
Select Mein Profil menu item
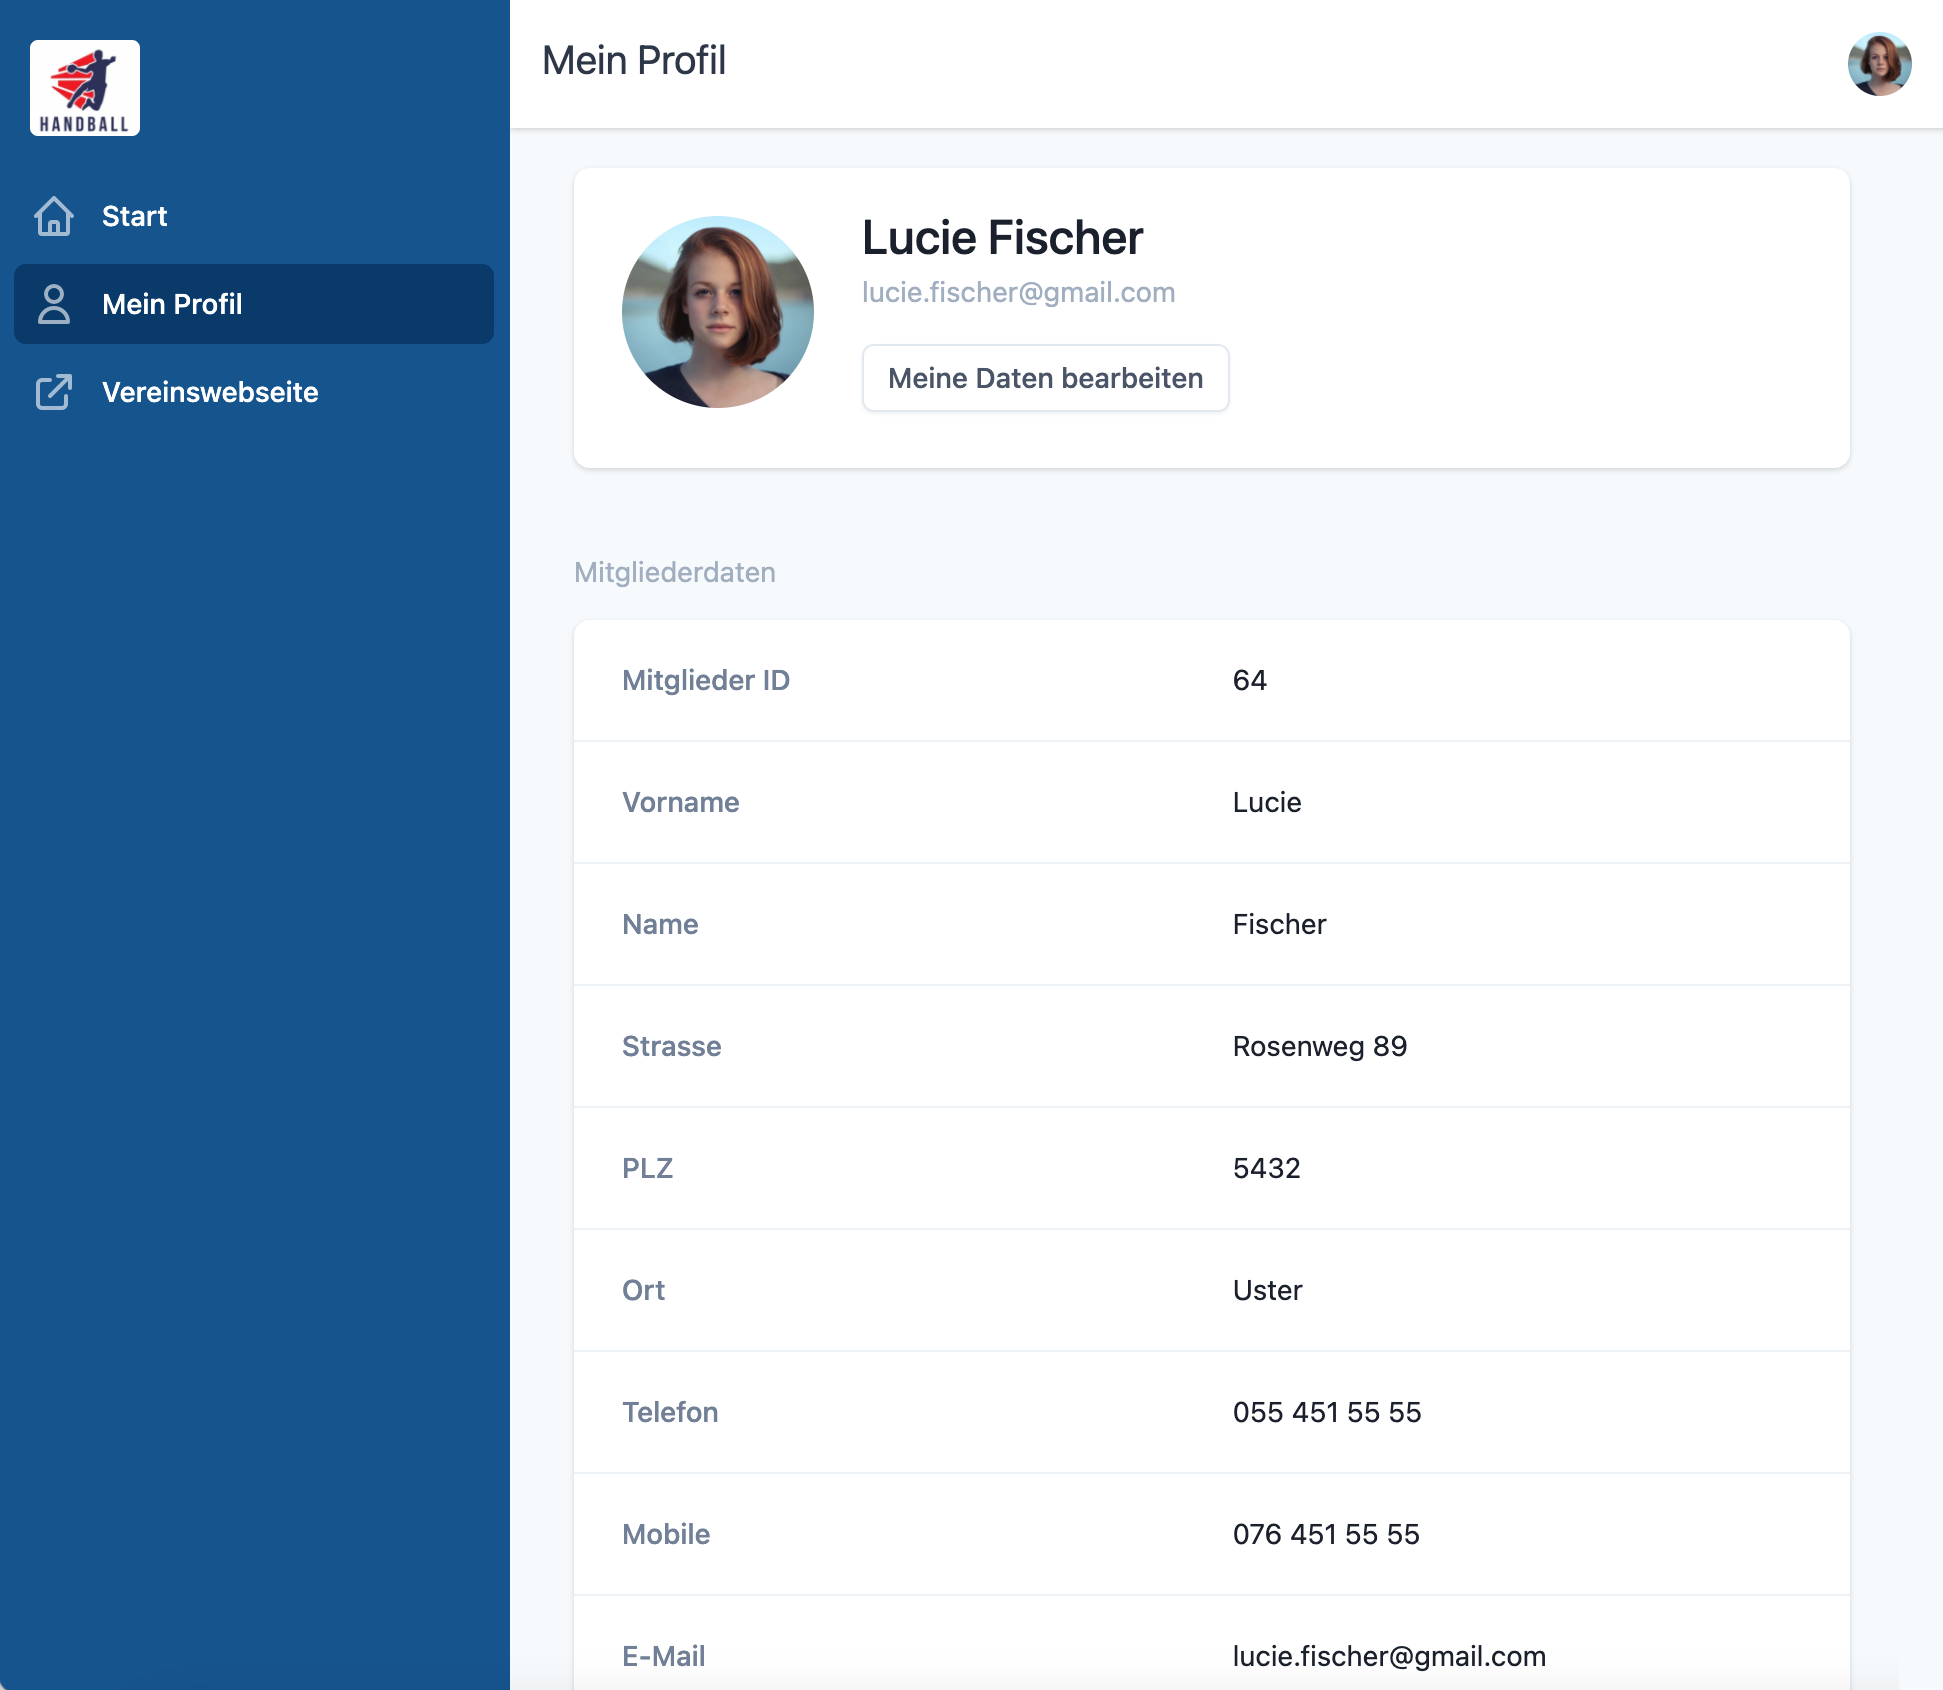172,304
